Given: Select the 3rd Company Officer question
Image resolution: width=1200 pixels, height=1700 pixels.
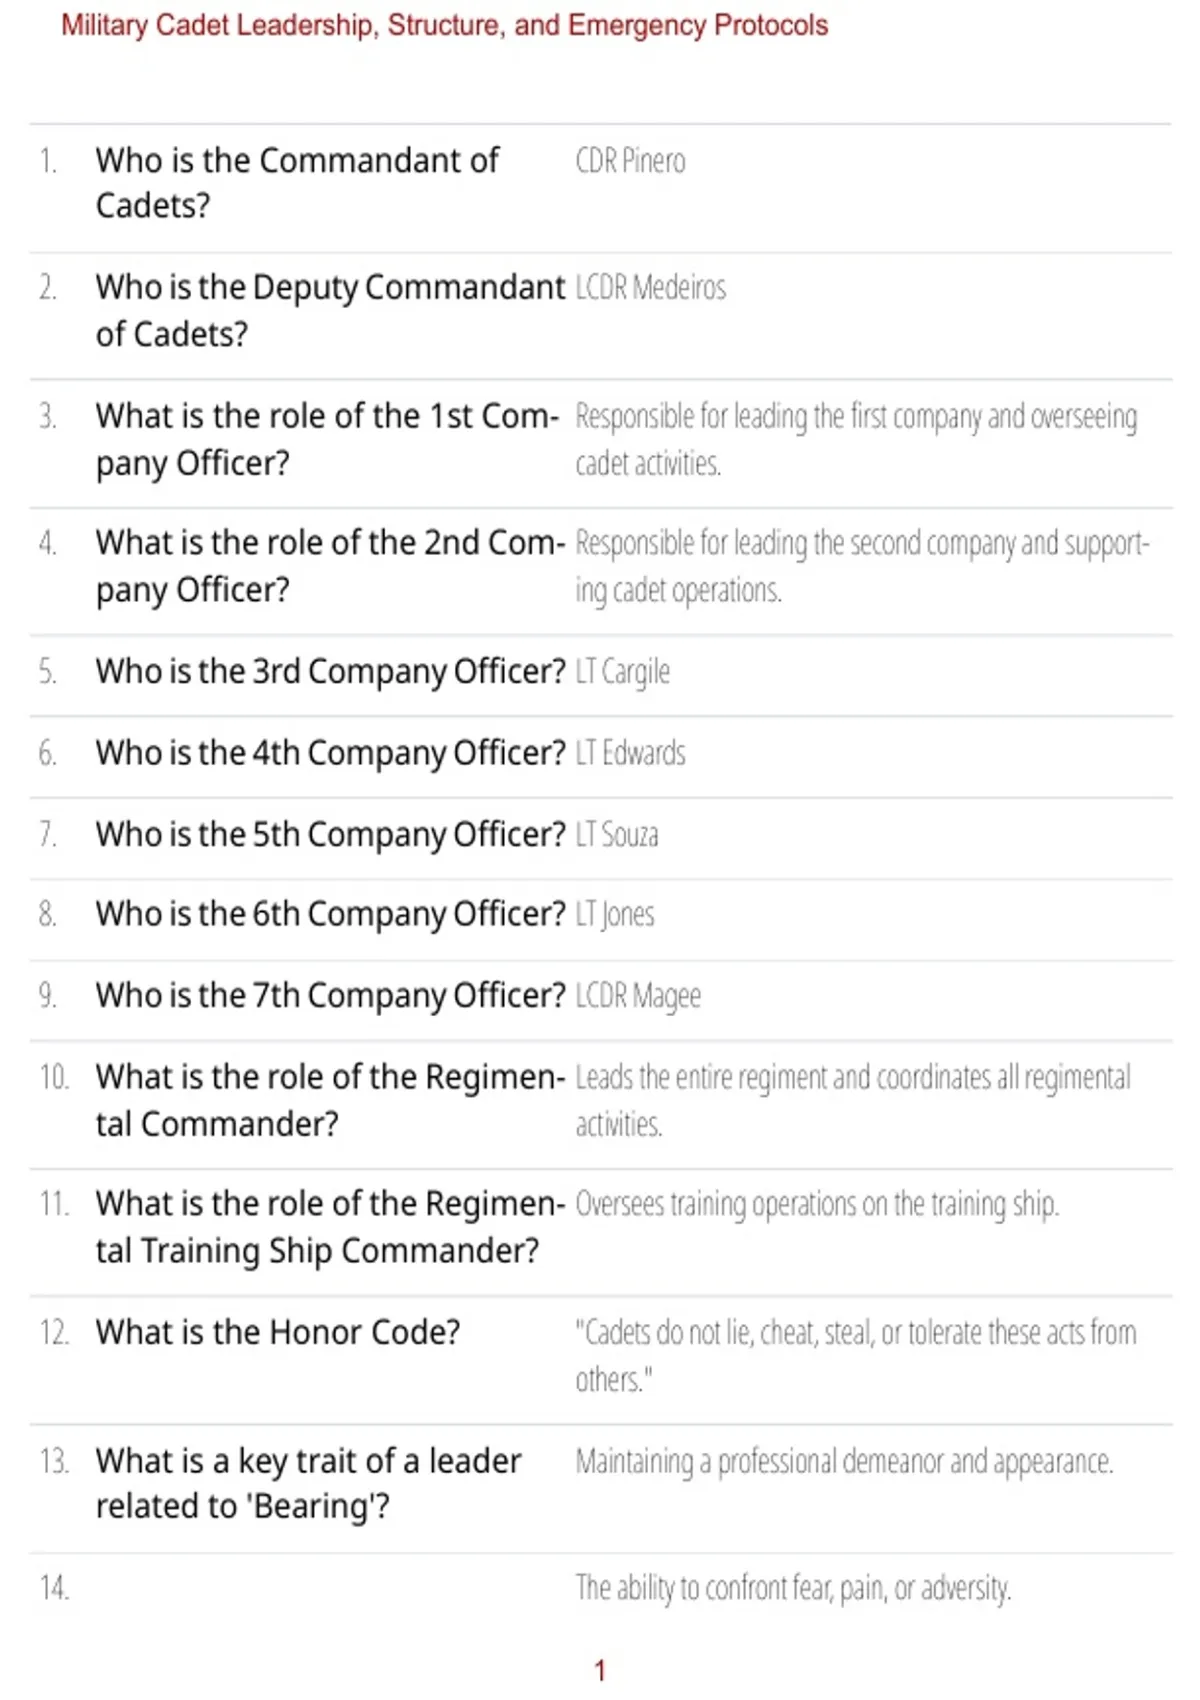Looking at the screenshot, I should click(x=330, y=671).
